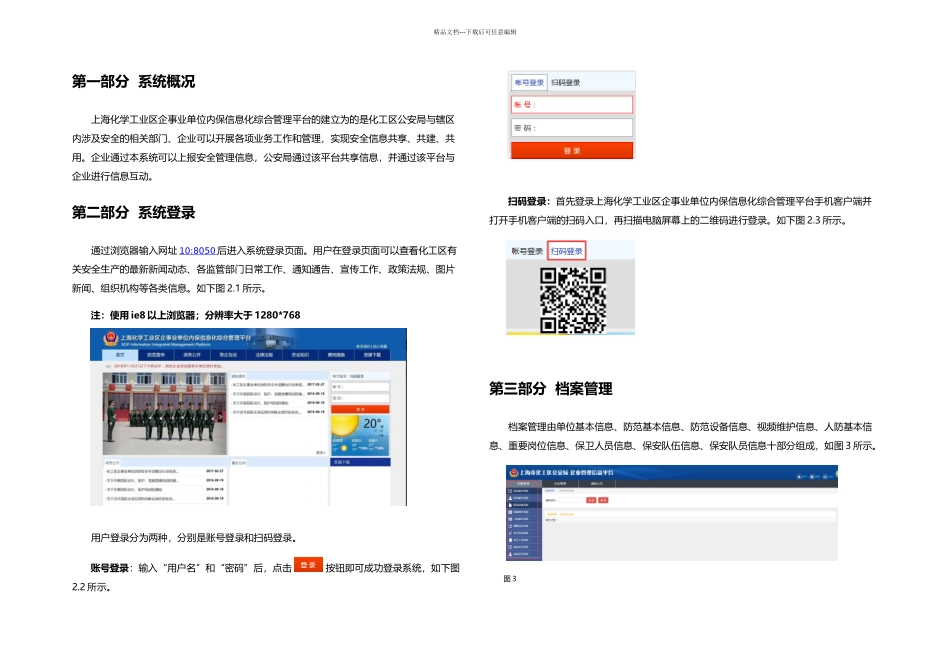This screenshot has width=950, height=672.
Task: Click the QR code image
Action: click(x=573, y=301)
